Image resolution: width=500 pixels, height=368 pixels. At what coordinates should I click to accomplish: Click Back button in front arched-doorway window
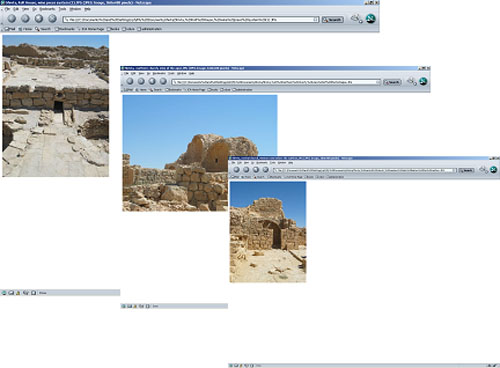coord(236,170)
